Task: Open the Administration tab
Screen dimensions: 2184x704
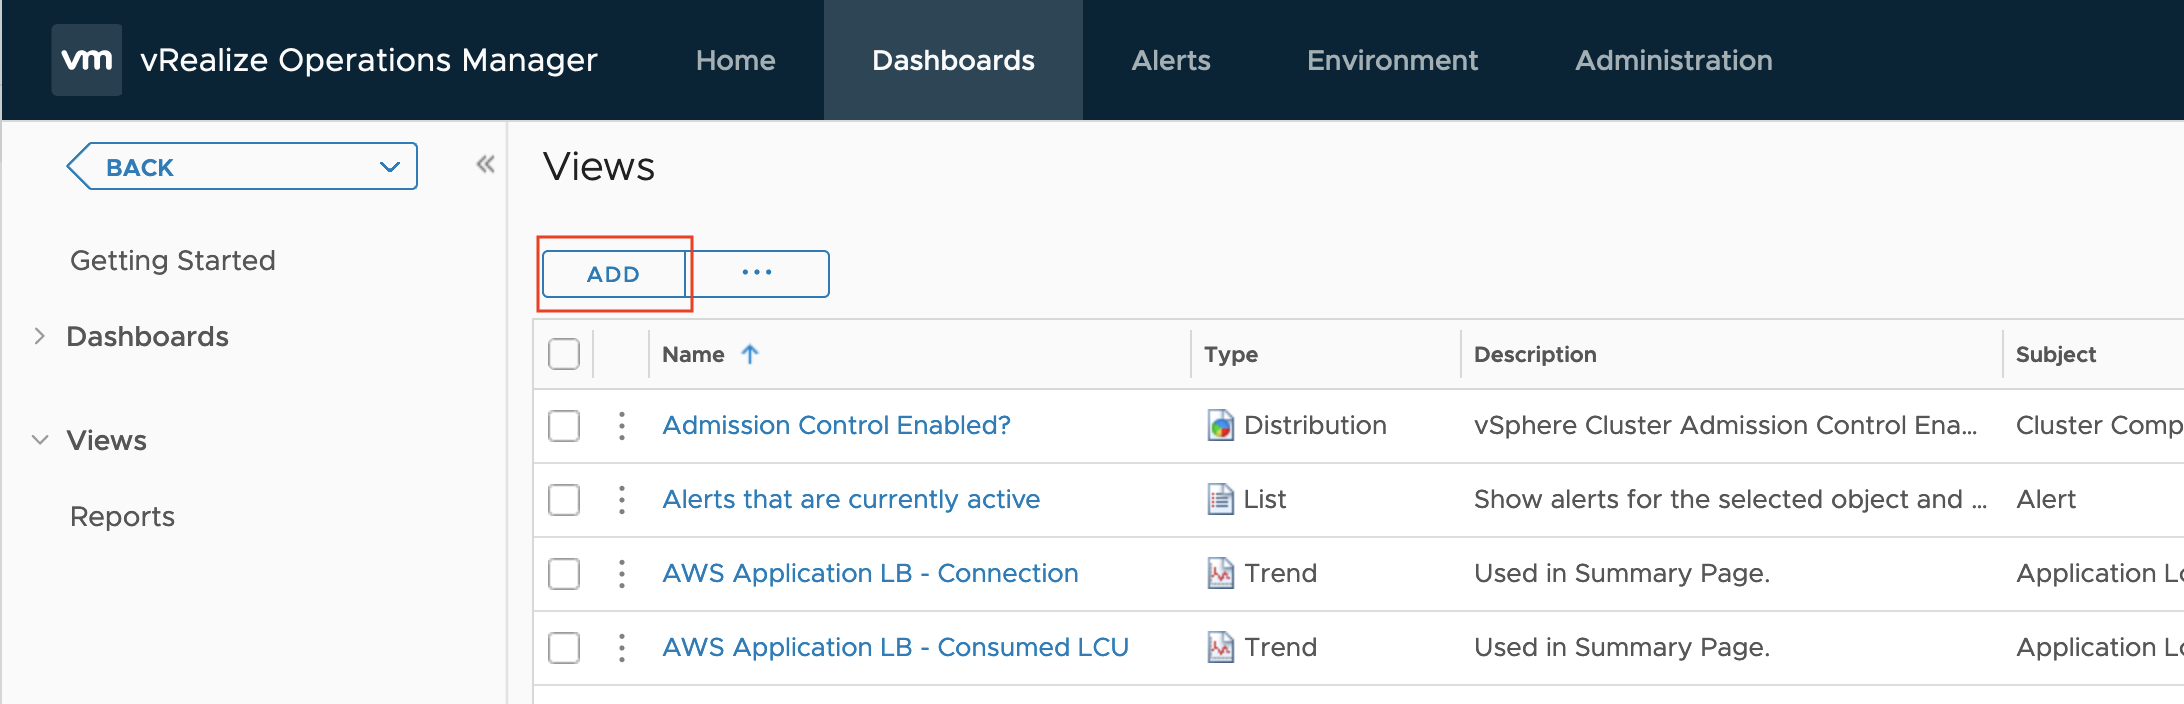Action: [1674, 60]
